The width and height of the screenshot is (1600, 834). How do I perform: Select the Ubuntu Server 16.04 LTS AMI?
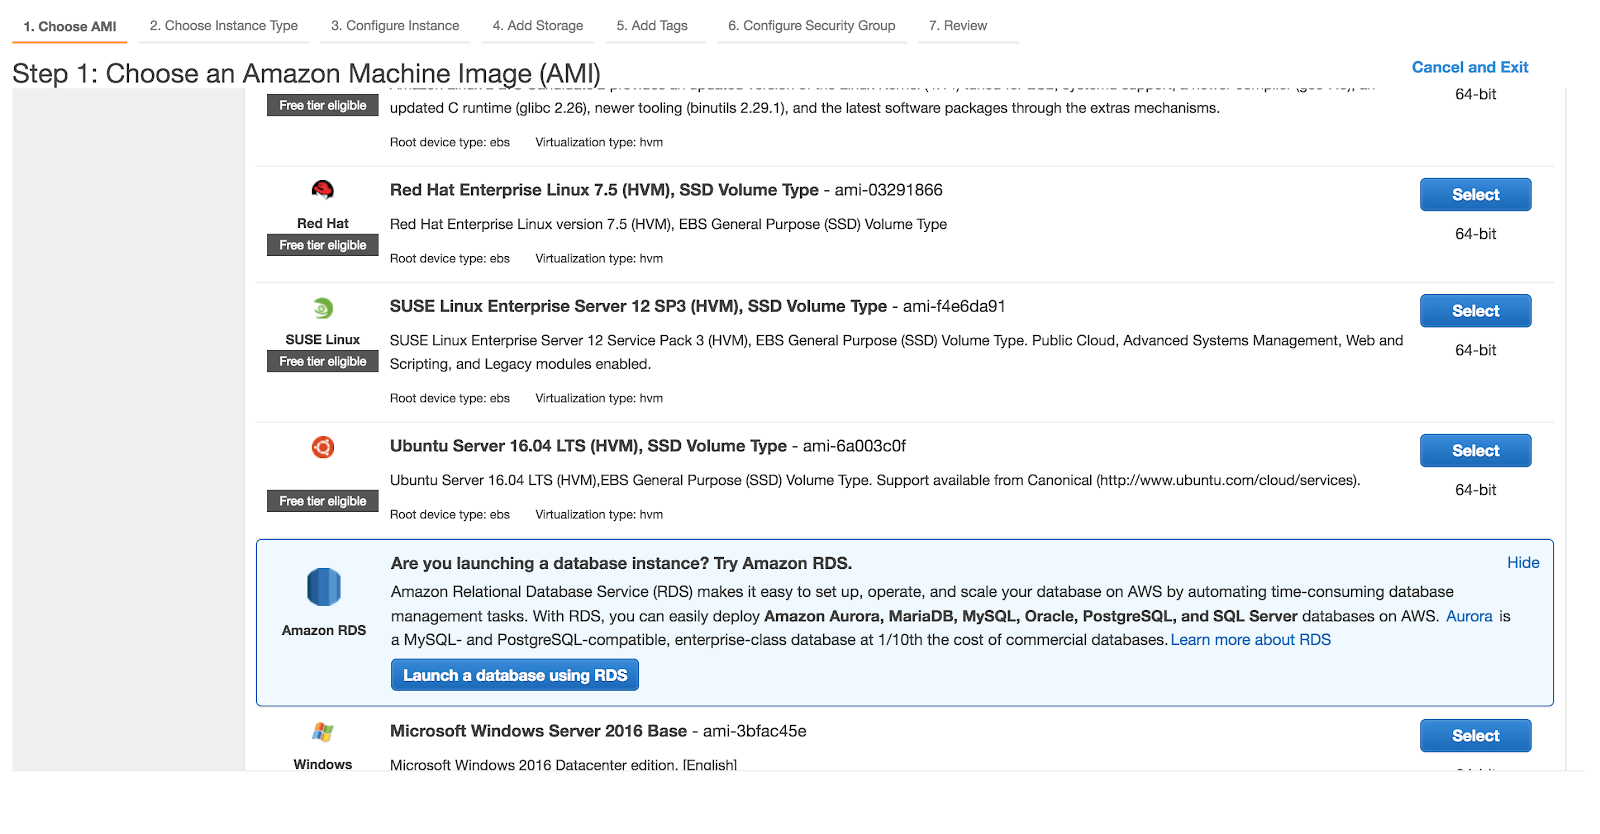click(x=1475, y=451)
